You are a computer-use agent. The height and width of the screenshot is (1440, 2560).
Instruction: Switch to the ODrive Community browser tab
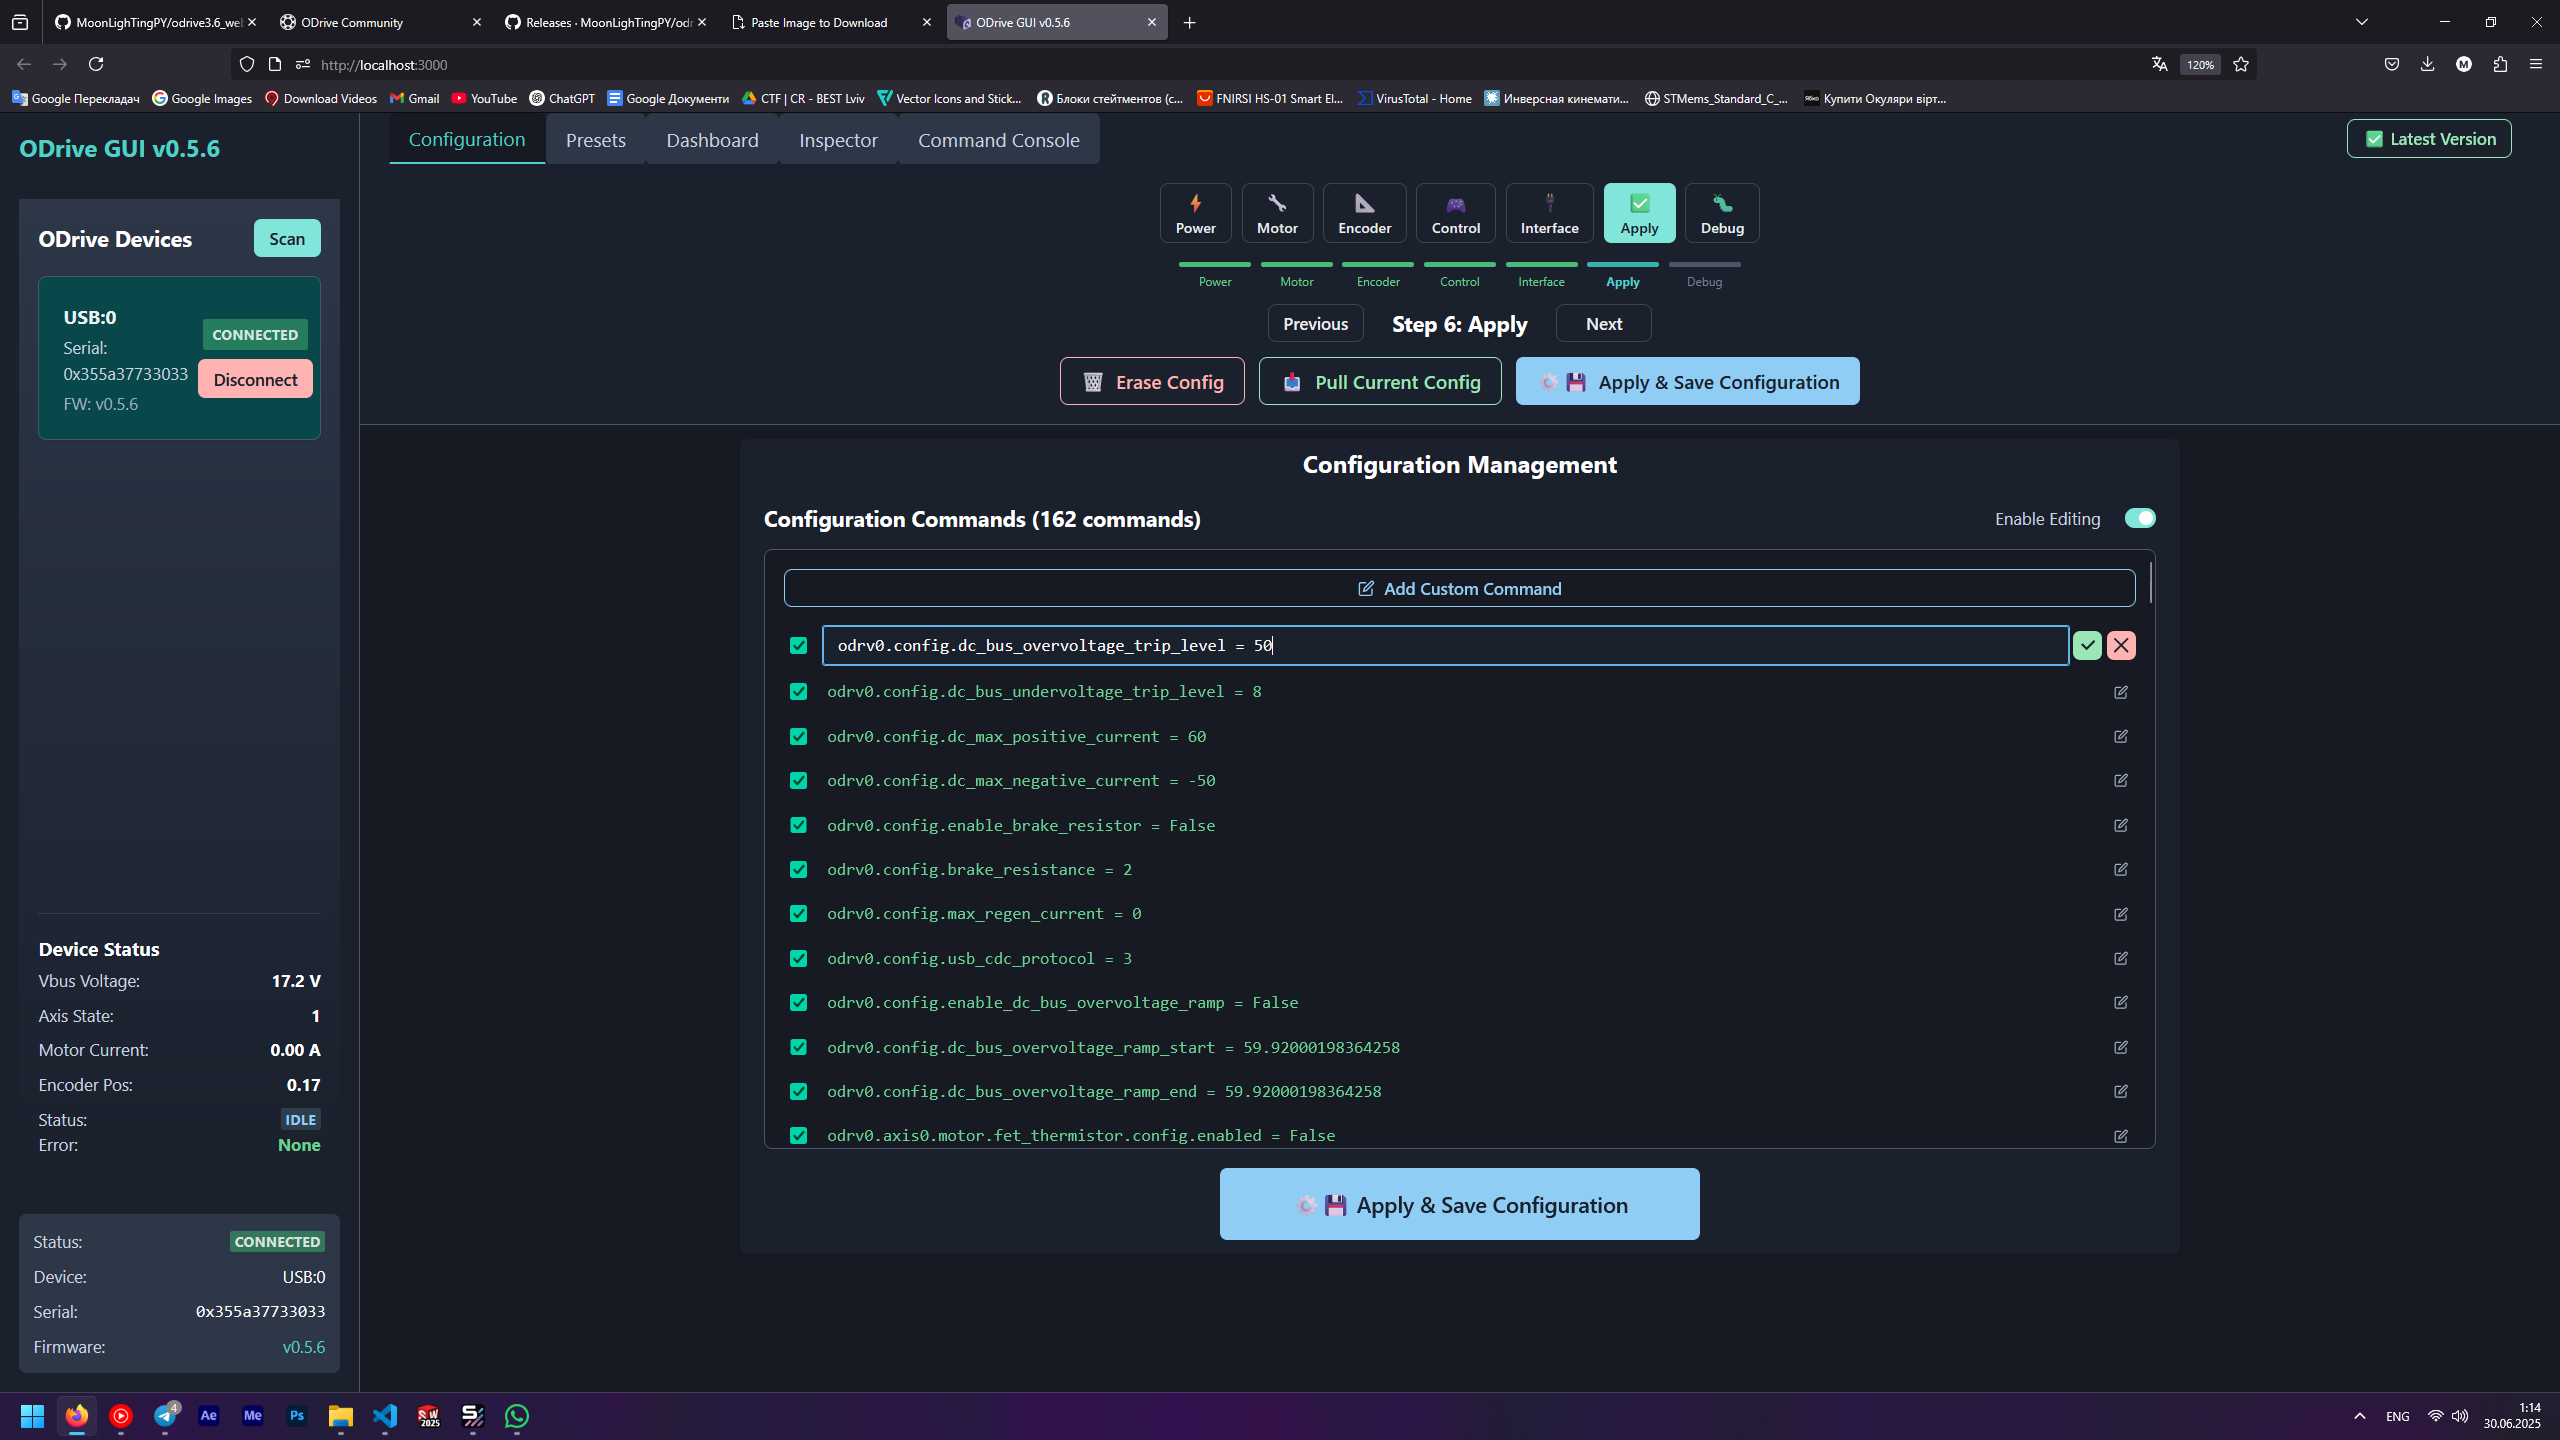tap(378, 22)
